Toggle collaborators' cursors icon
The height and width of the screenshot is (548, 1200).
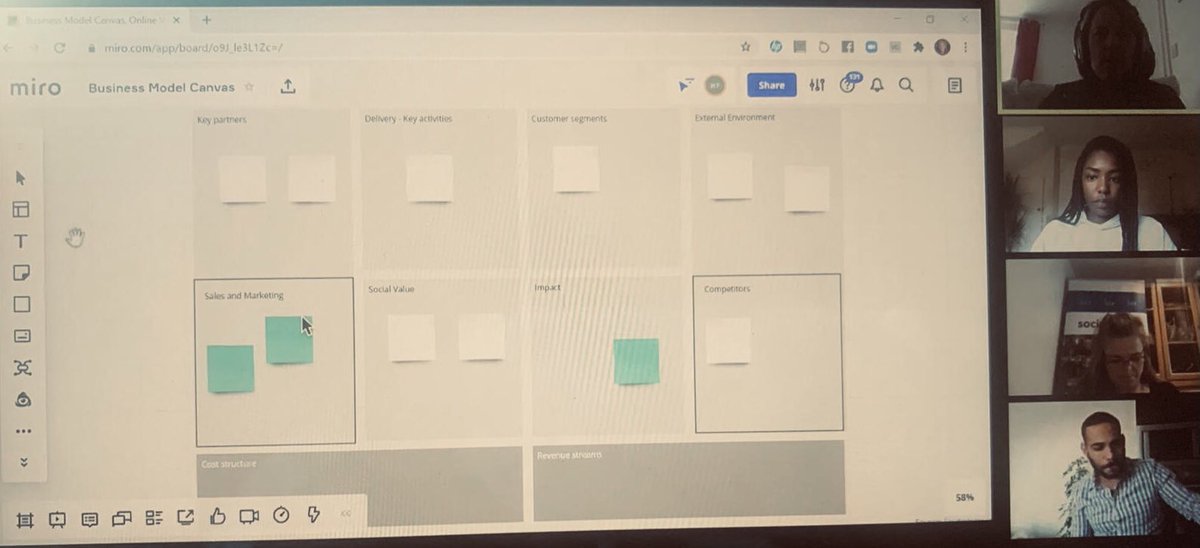point(686,85)
